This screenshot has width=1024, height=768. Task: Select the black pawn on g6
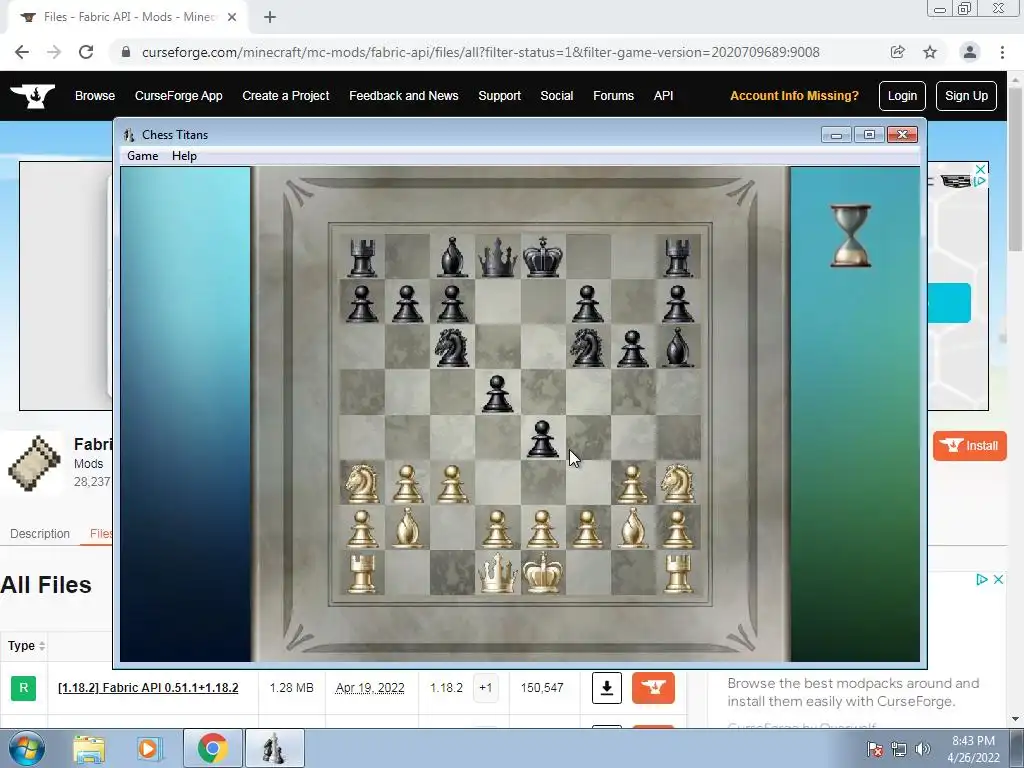632,348
